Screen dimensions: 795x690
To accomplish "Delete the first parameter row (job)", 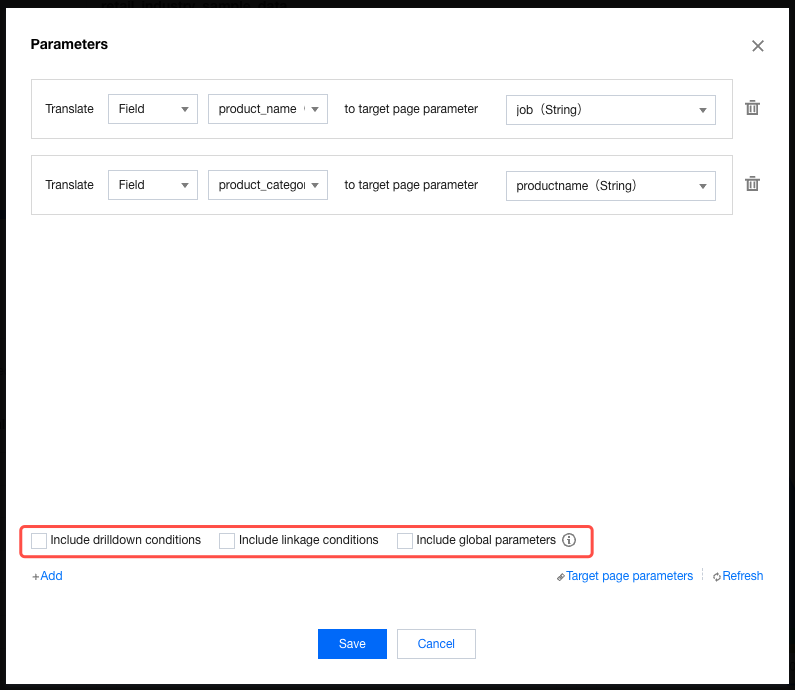I will pyautogui.click(x=753, y=108).
